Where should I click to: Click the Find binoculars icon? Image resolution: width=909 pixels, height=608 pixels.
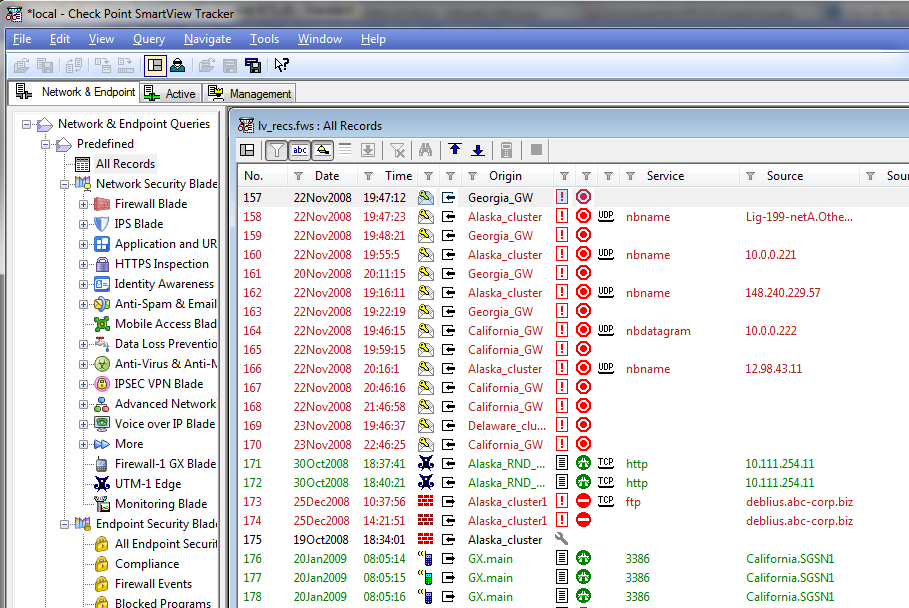pos(425,150)
